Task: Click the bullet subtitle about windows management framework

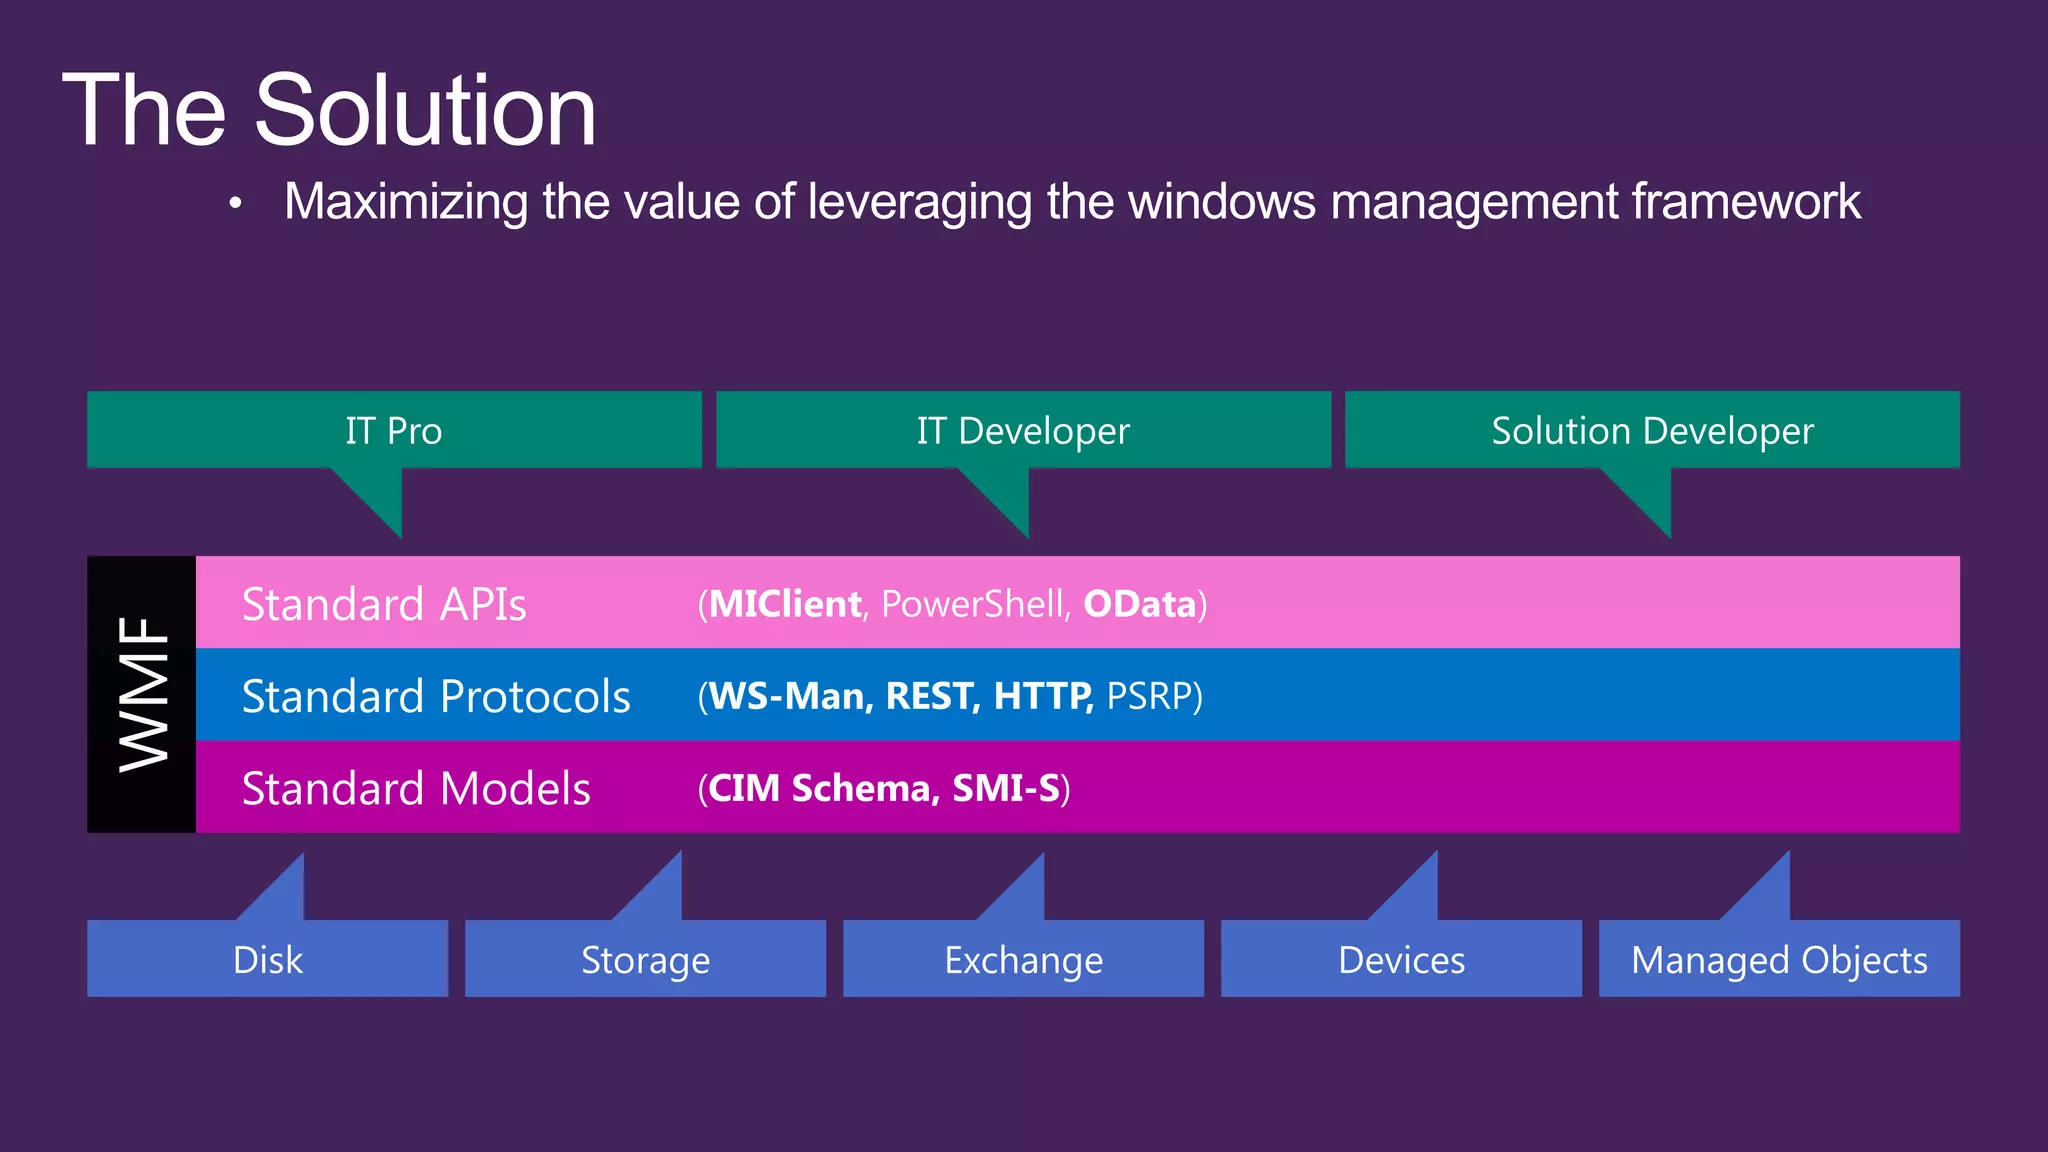Action: tap(1072, 202)
